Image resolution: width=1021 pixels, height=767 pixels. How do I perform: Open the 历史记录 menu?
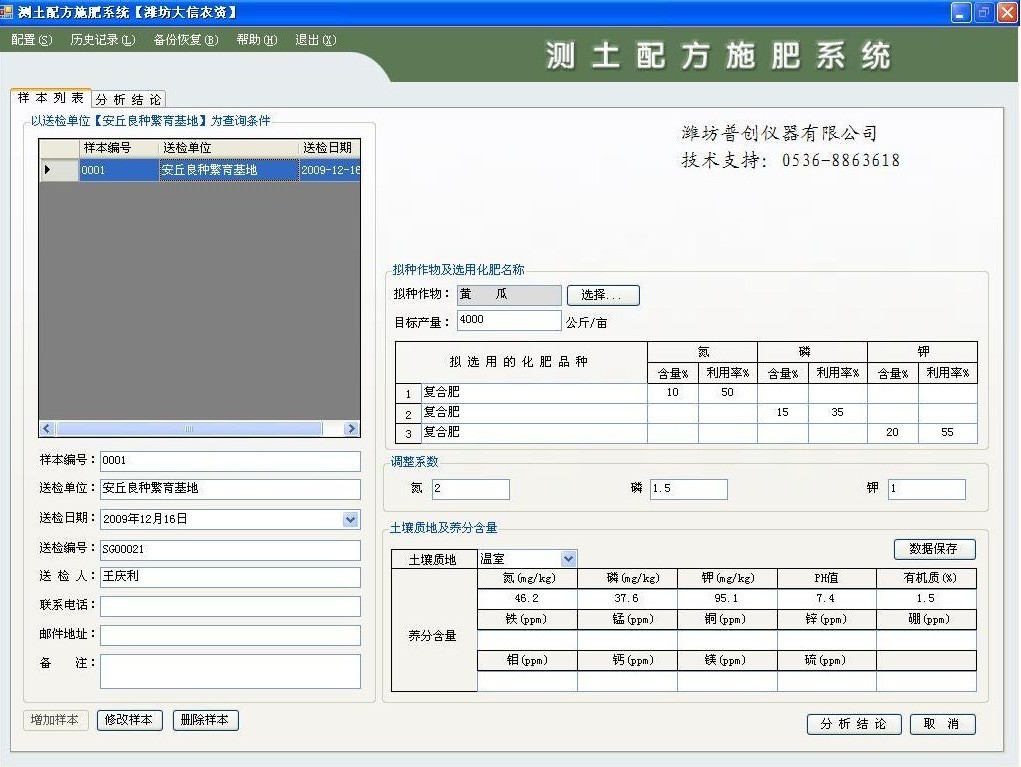[x=102, y=40]
